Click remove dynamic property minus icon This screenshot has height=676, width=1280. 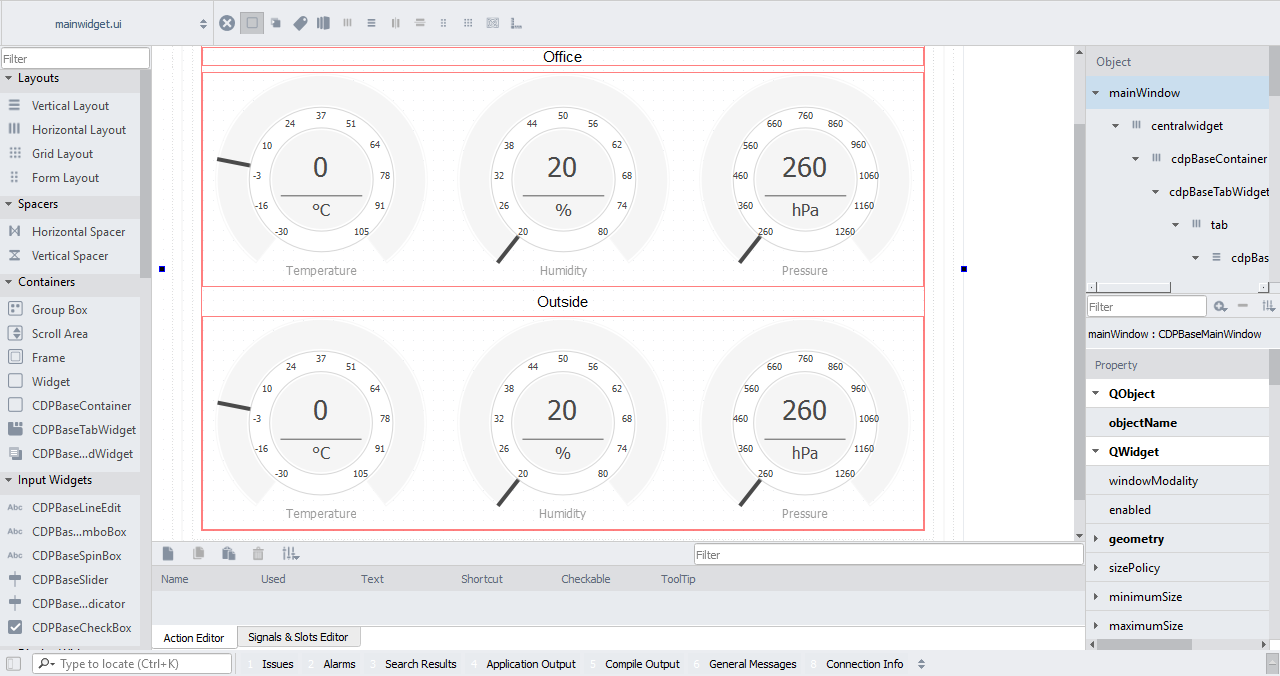(1243, 306)
